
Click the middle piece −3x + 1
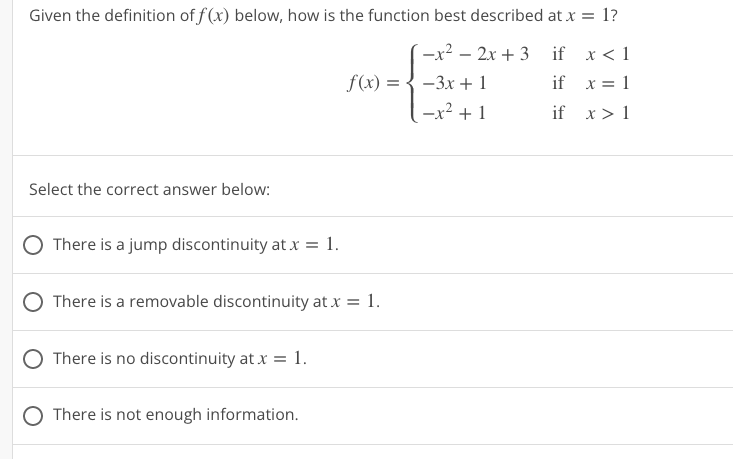coord(454,83)
